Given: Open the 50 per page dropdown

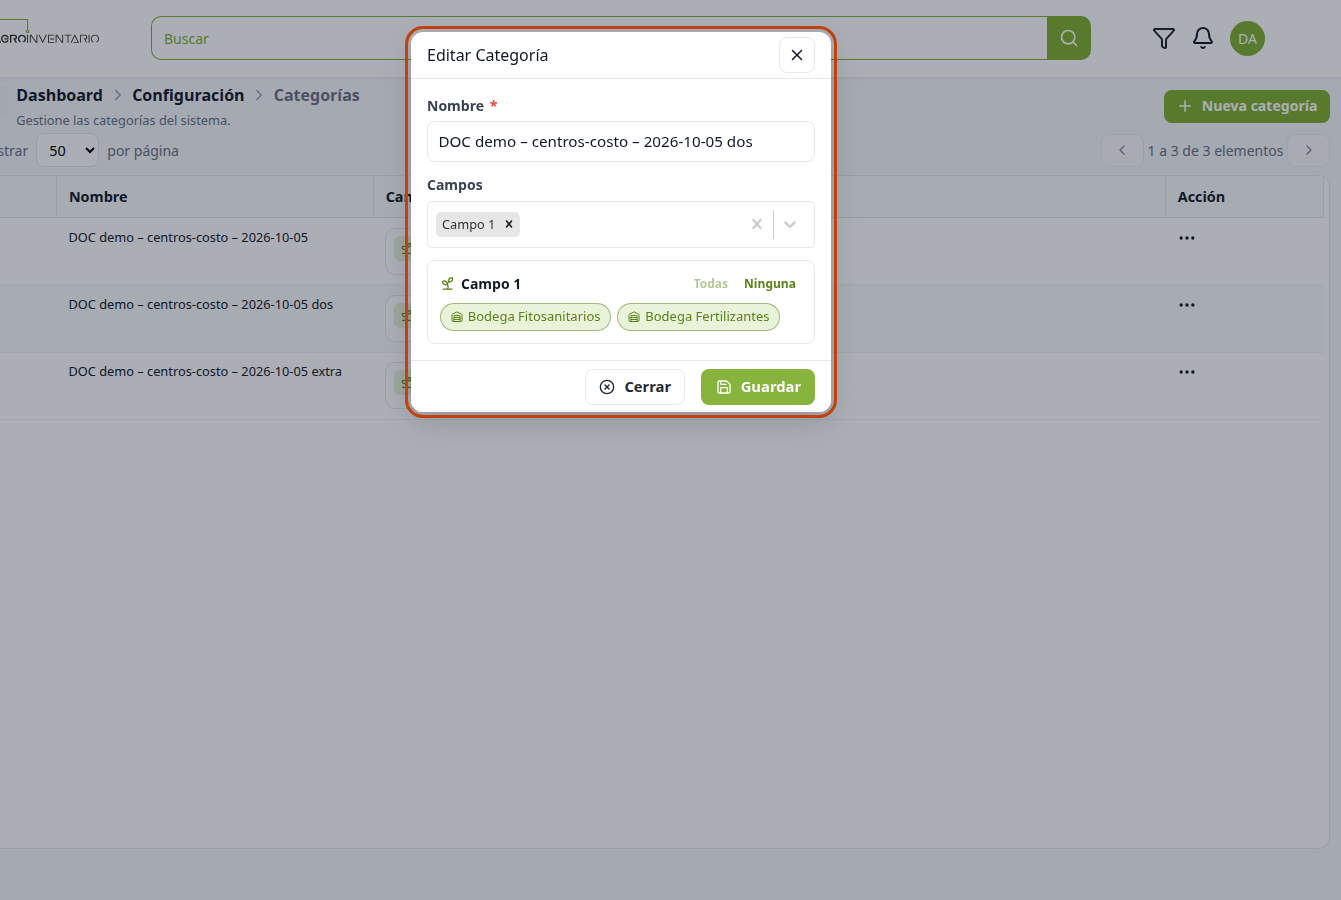Looking at the screenshot, I should click(x=68, y=151).
